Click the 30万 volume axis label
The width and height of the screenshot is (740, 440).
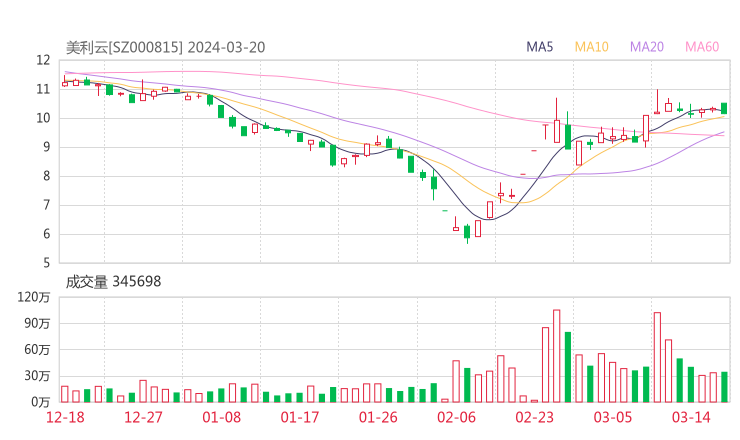tap(37, 376)
